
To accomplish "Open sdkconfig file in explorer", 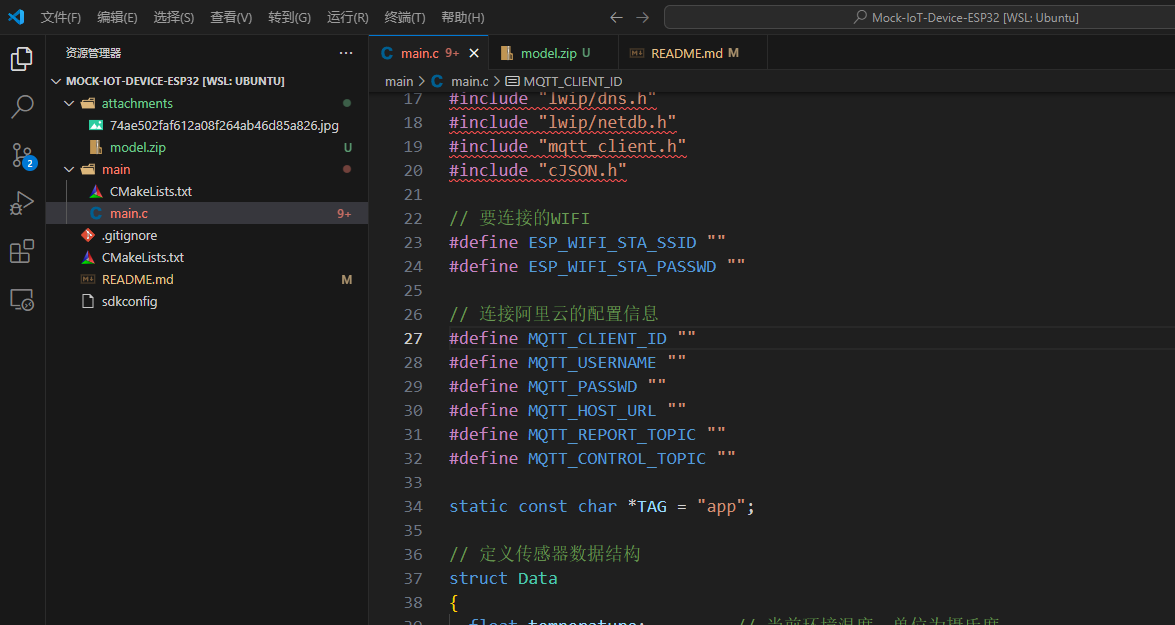I will click(x=129, y=301).
